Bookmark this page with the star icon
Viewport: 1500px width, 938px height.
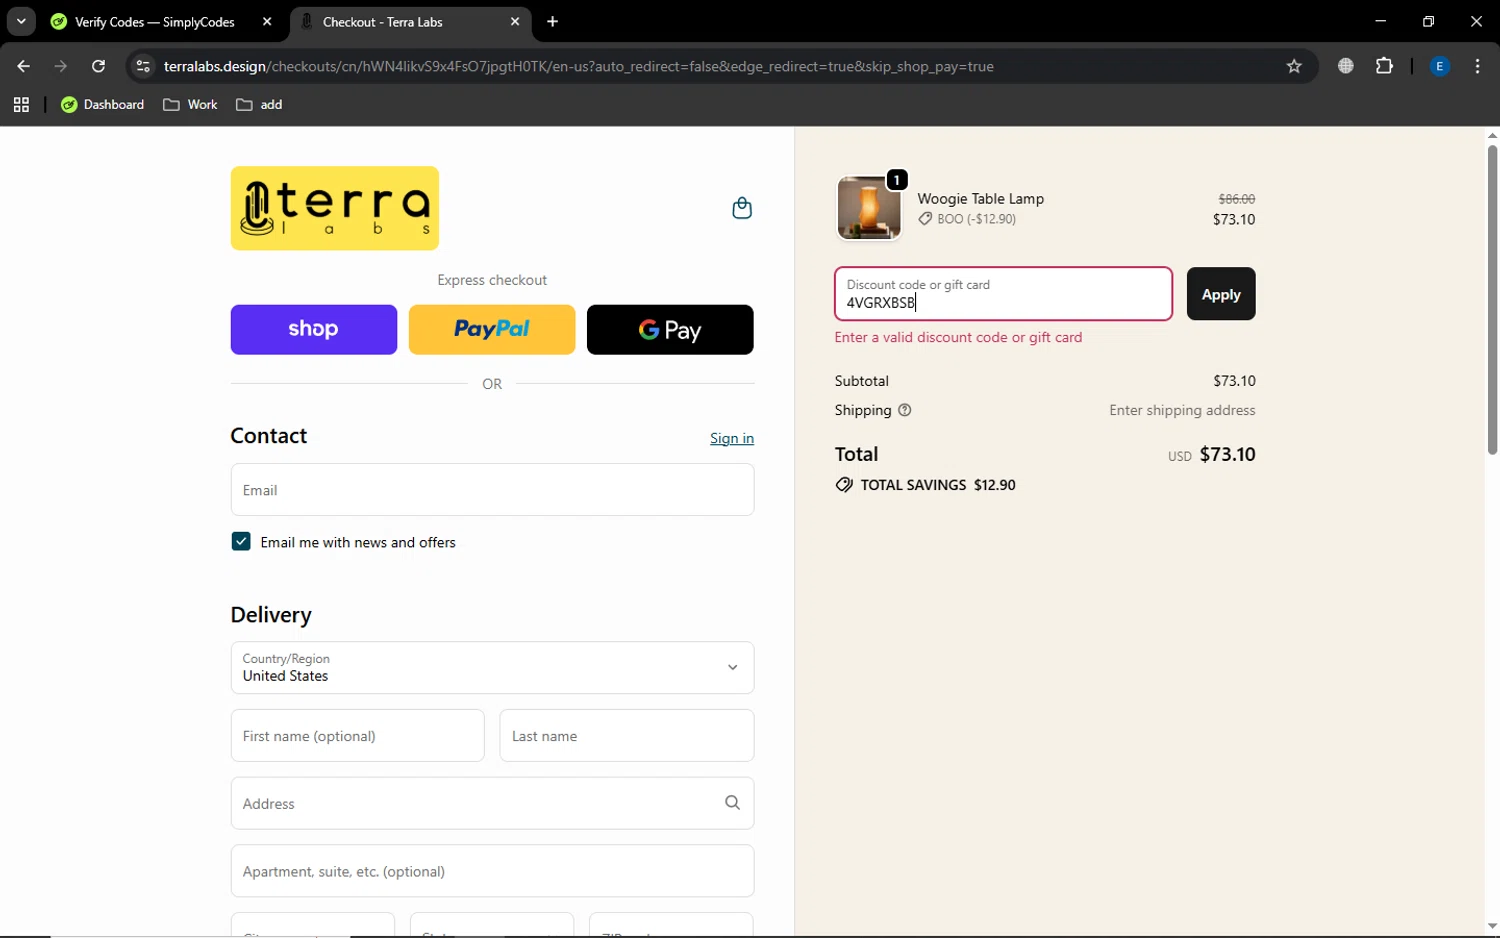(x=1294, y=66)
